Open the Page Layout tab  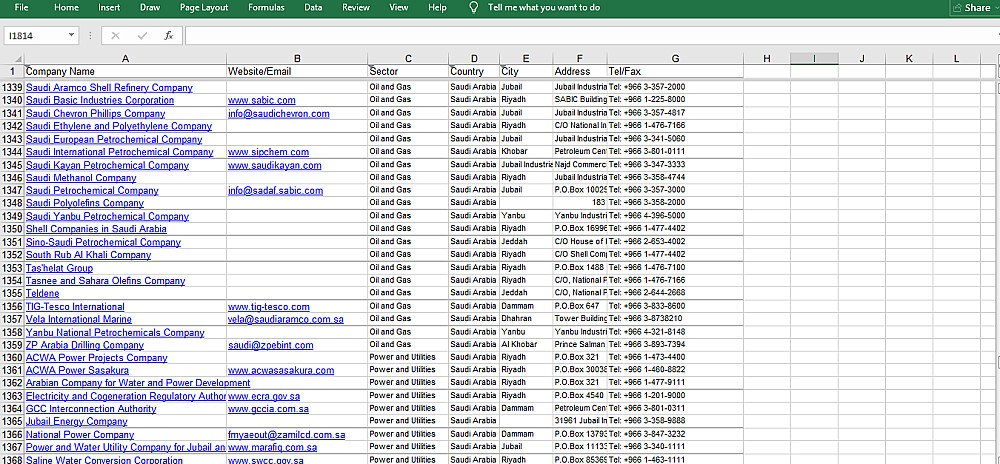click(x=204, y=8)
